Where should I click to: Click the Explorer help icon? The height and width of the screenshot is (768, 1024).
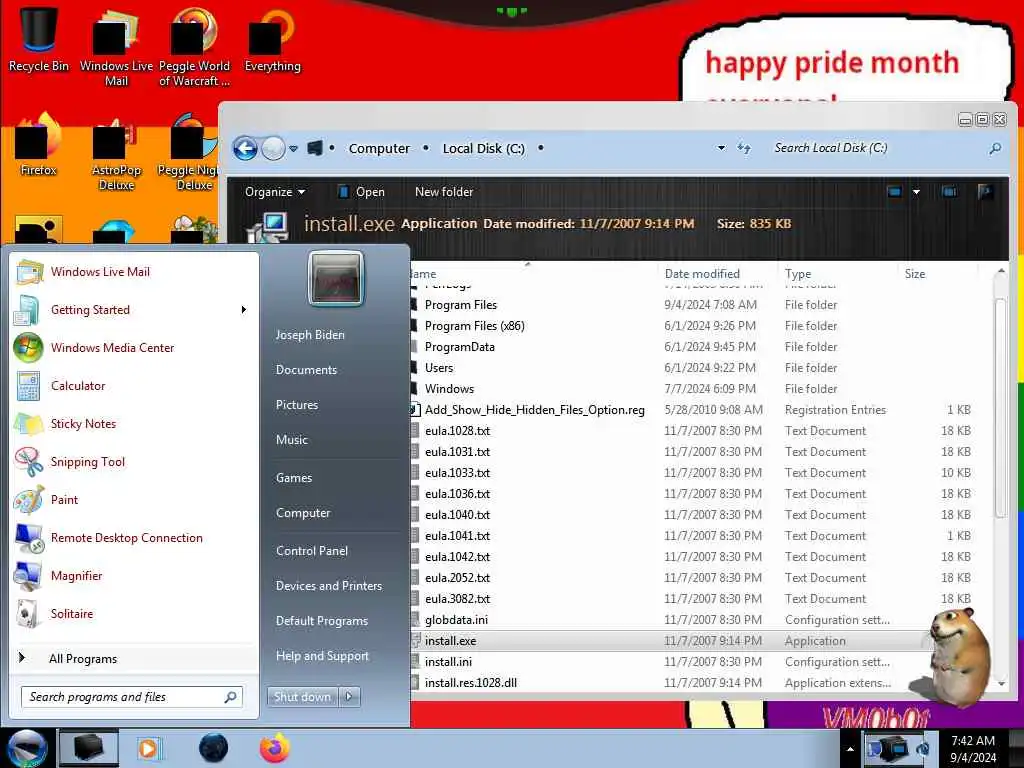985,191
